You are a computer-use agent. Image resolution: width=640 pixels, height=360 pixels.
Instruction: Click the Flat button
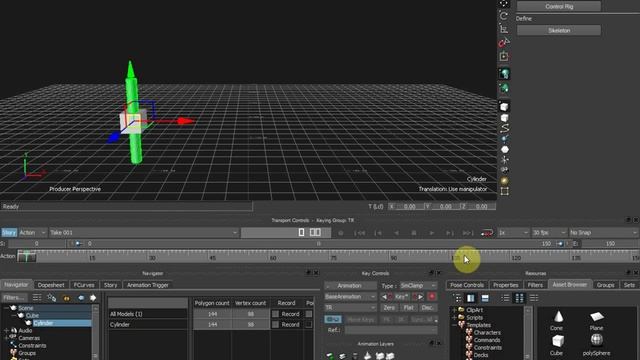[408, 307]
